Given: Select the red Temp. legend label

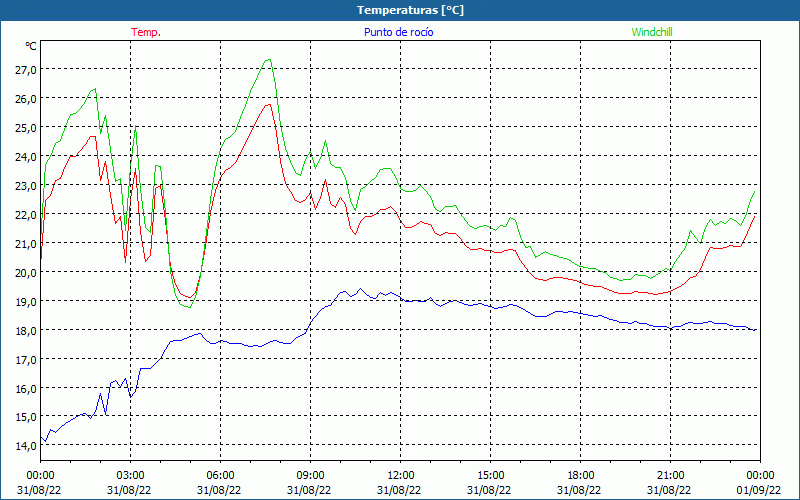Looking at the screenshot, I should tap(146, 32).
